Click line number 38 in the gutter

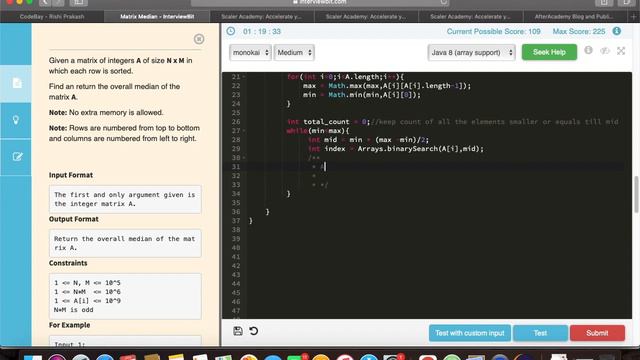(x=236, y=230)
